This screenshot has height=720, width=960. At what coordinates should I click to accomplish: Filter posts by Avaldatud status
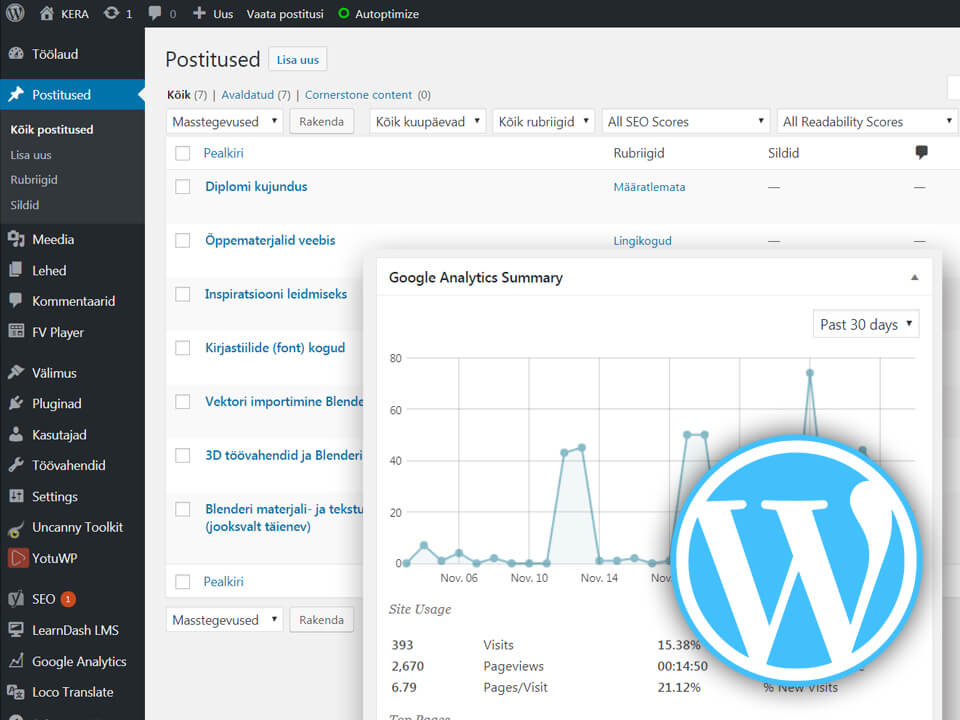247,95
